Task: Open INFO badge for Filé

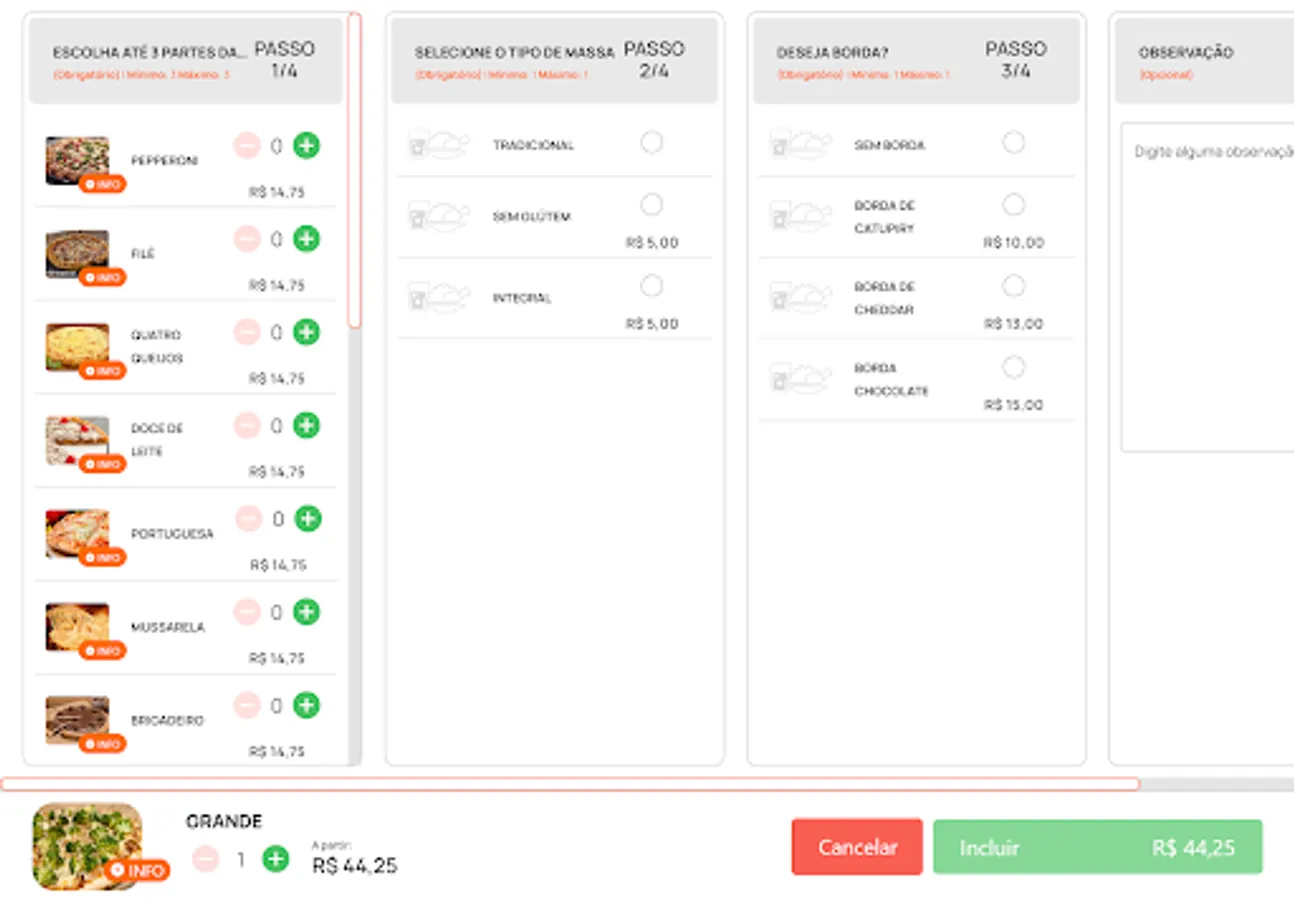Action: click(x=102, y=278)
